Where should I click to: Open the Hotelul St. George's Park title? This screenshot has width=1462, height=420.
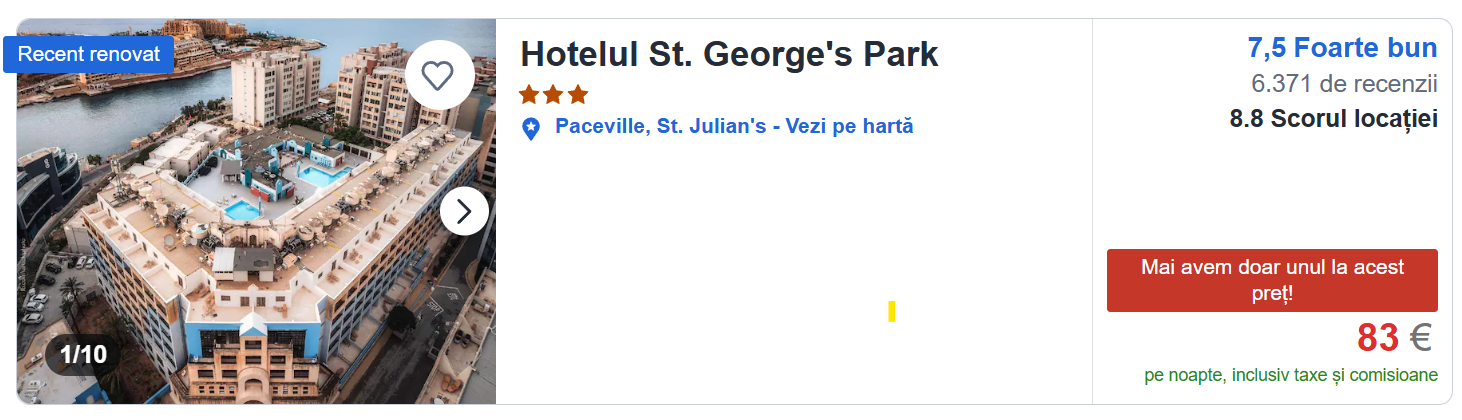pyautogui.click(x=729, y=54)
